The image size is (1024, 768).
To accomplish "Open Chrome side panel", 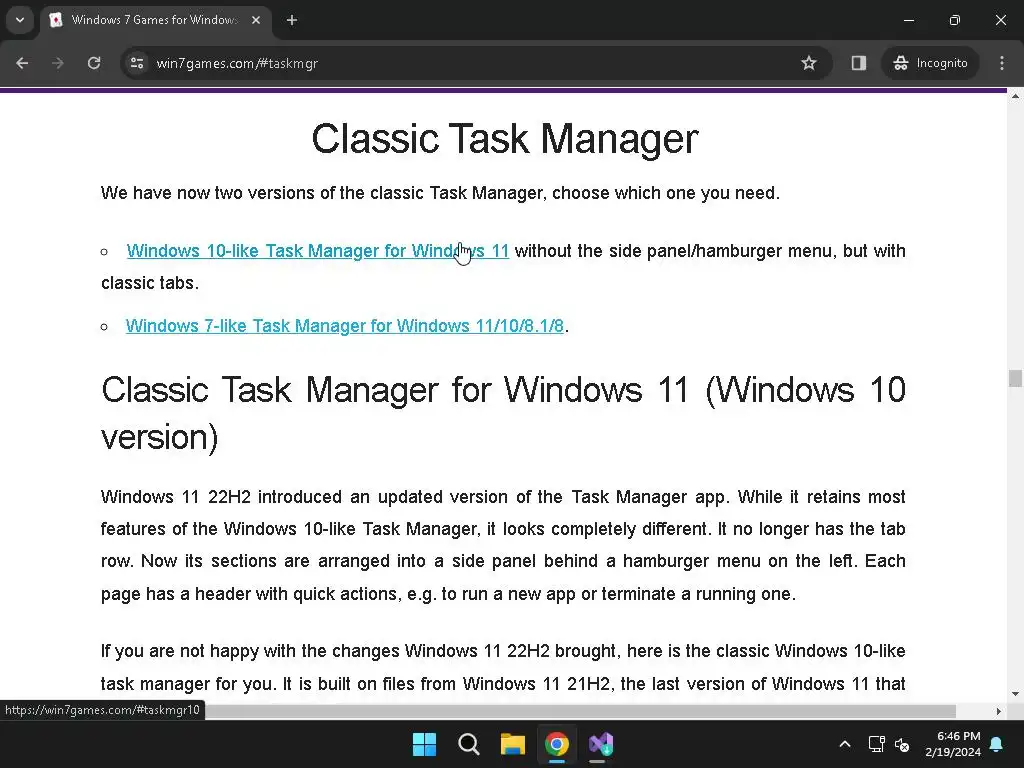I will click(x=858, y=63).
